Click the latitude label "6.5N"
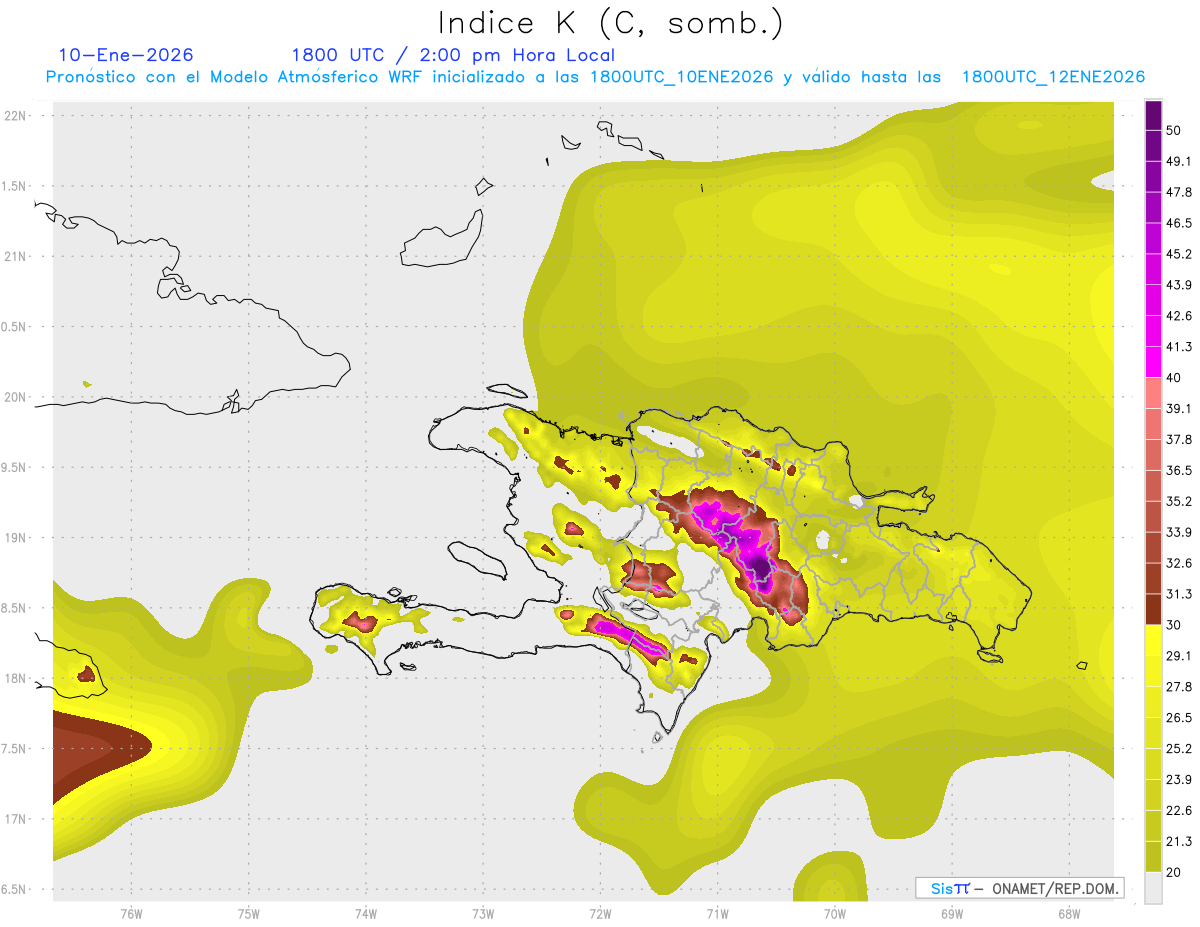This screenshot has height=927, width=1200. (x=14, y=889)
